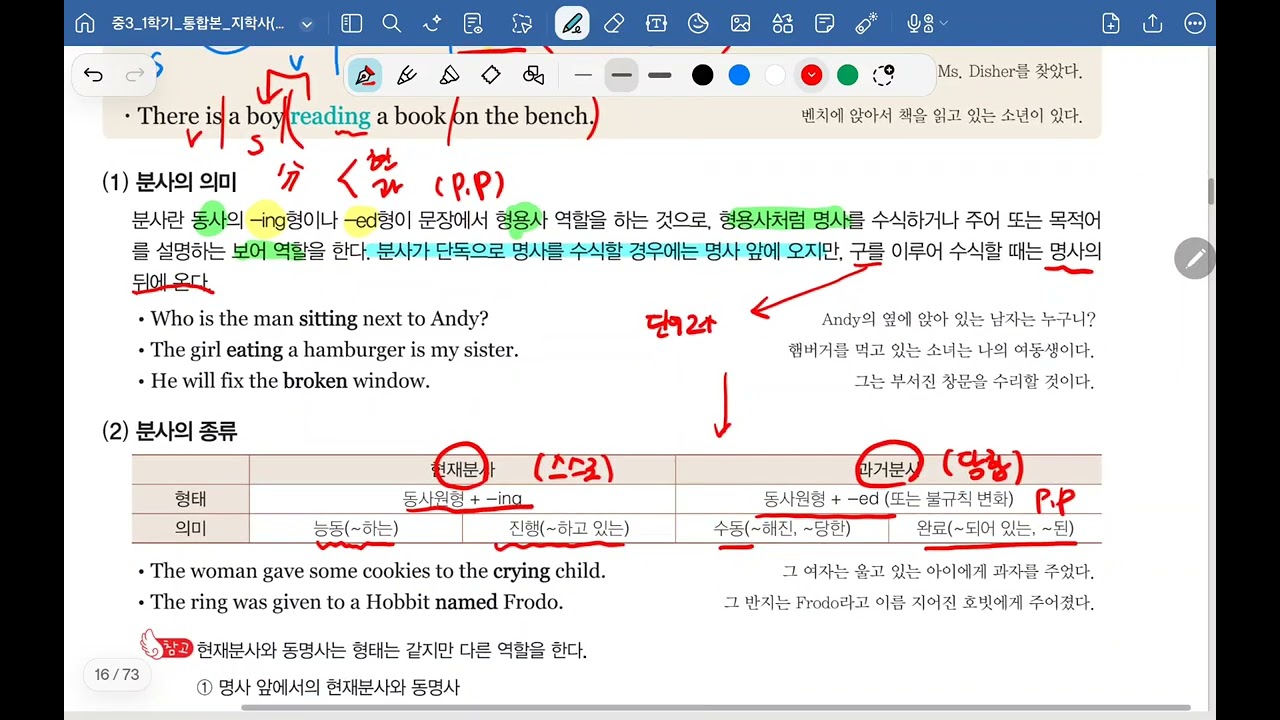Tap the teal word 'reading'
The width and height of the screenshot is (1280, 720).
[330, 116]
